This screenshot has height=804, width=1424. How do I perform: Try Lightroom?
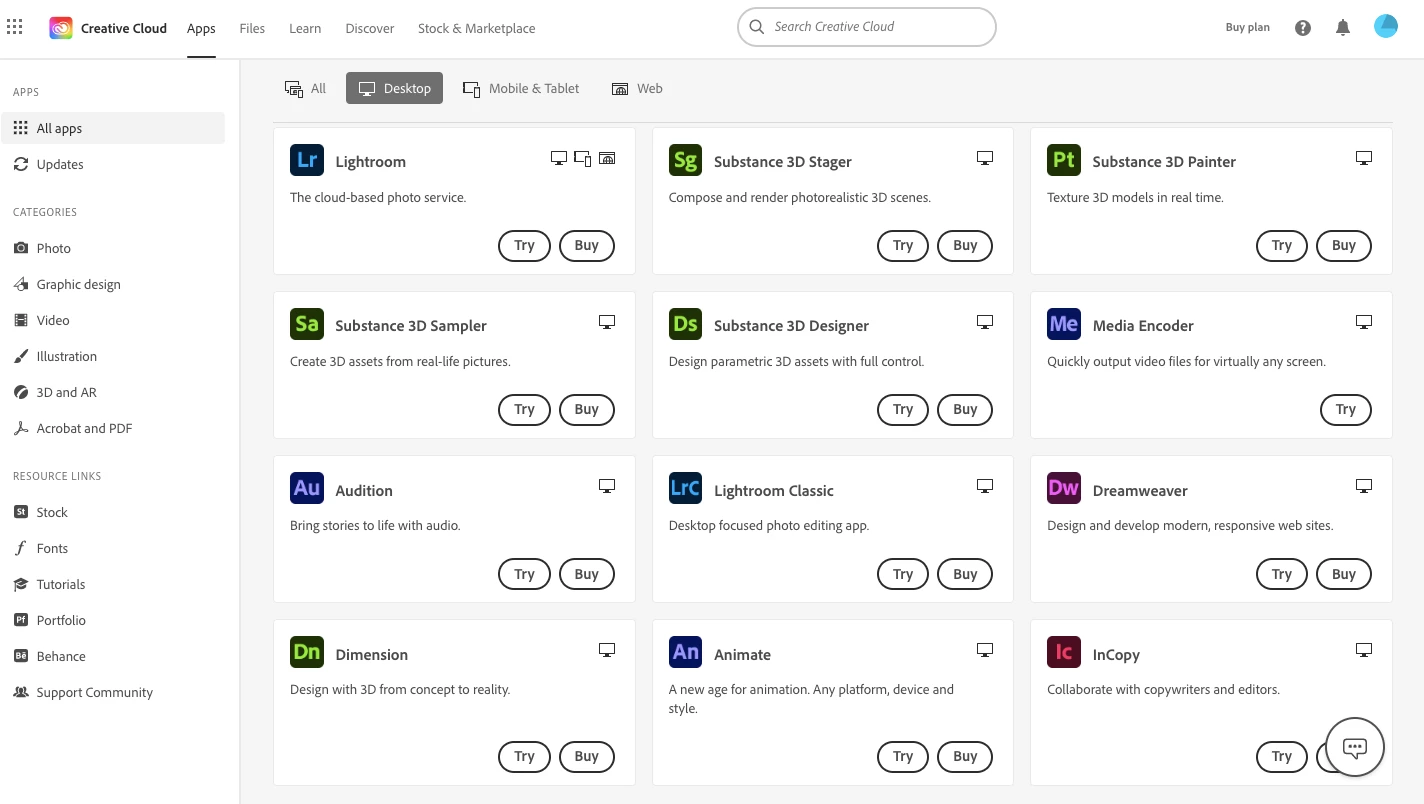(x=524, y=245)
